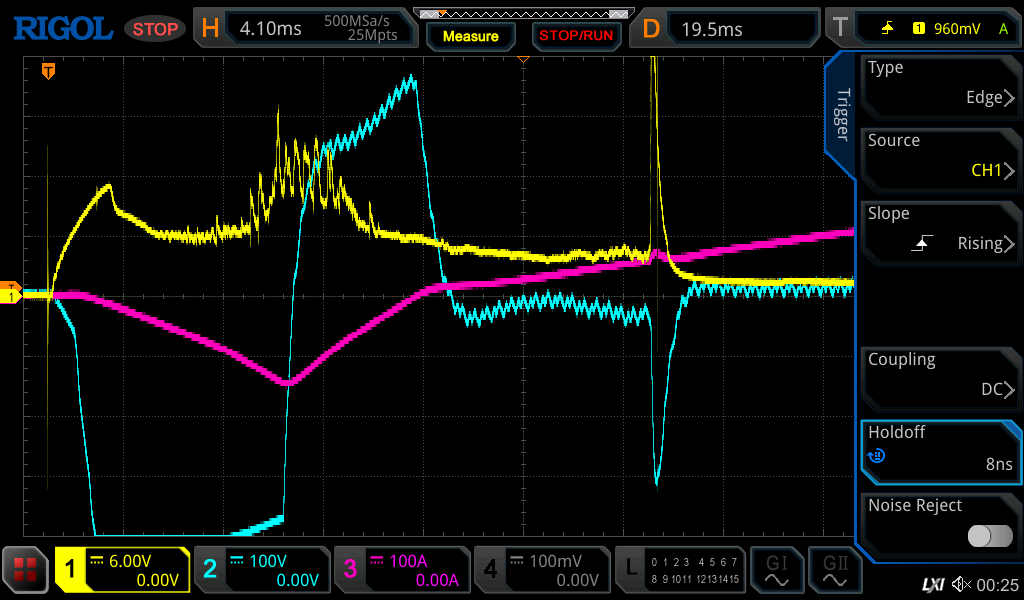1024x600 pixels.
Task: Select the Coupling DC menu item
Action: (940, 375)
